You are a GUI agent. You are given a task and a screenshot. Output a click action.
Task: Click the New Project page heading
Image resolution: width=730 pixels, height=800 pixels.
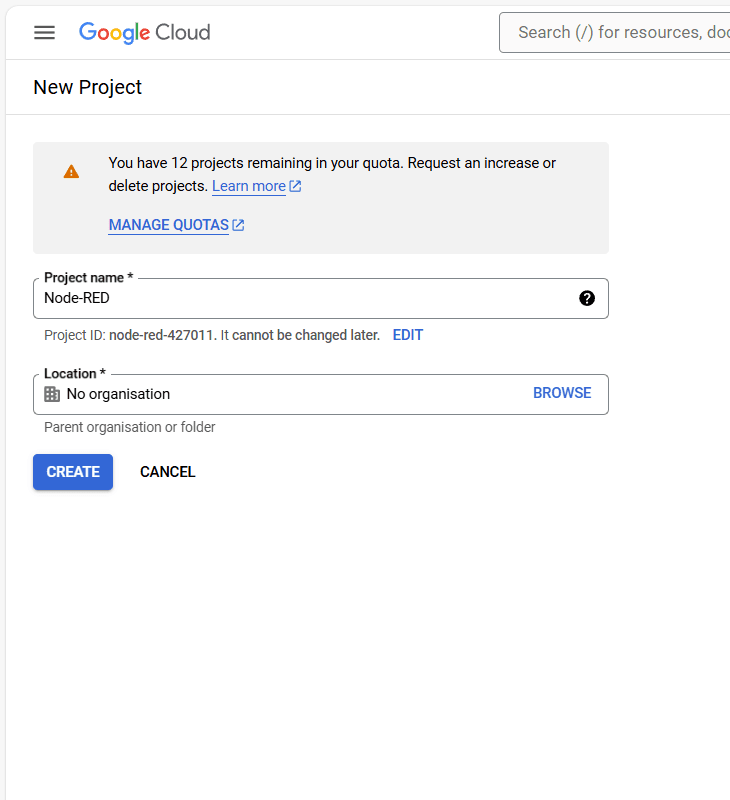coord(87,87)
